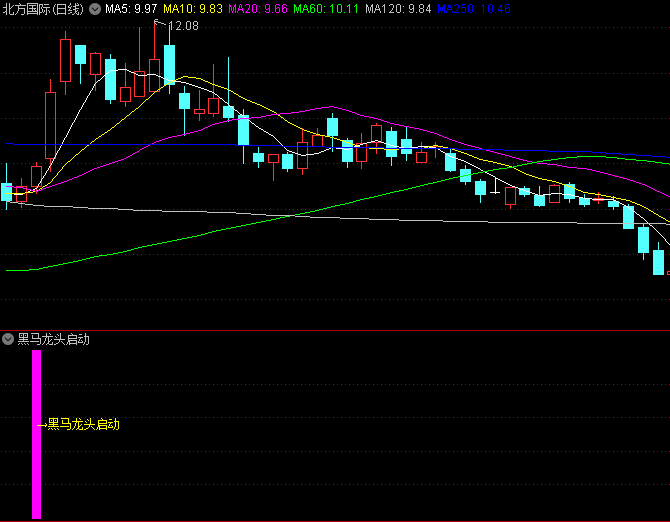Select the first cyan candlestick at left edge

click(x=7, y=192)
